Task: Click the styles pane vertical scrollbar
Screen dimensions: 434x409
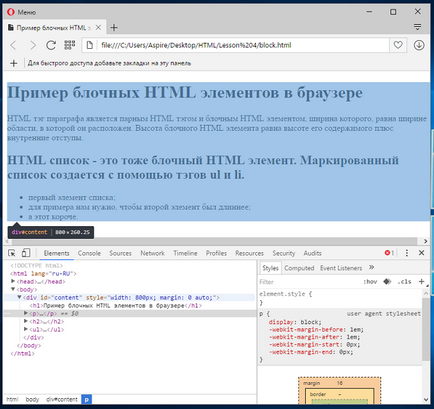Action: coord(426,329)
